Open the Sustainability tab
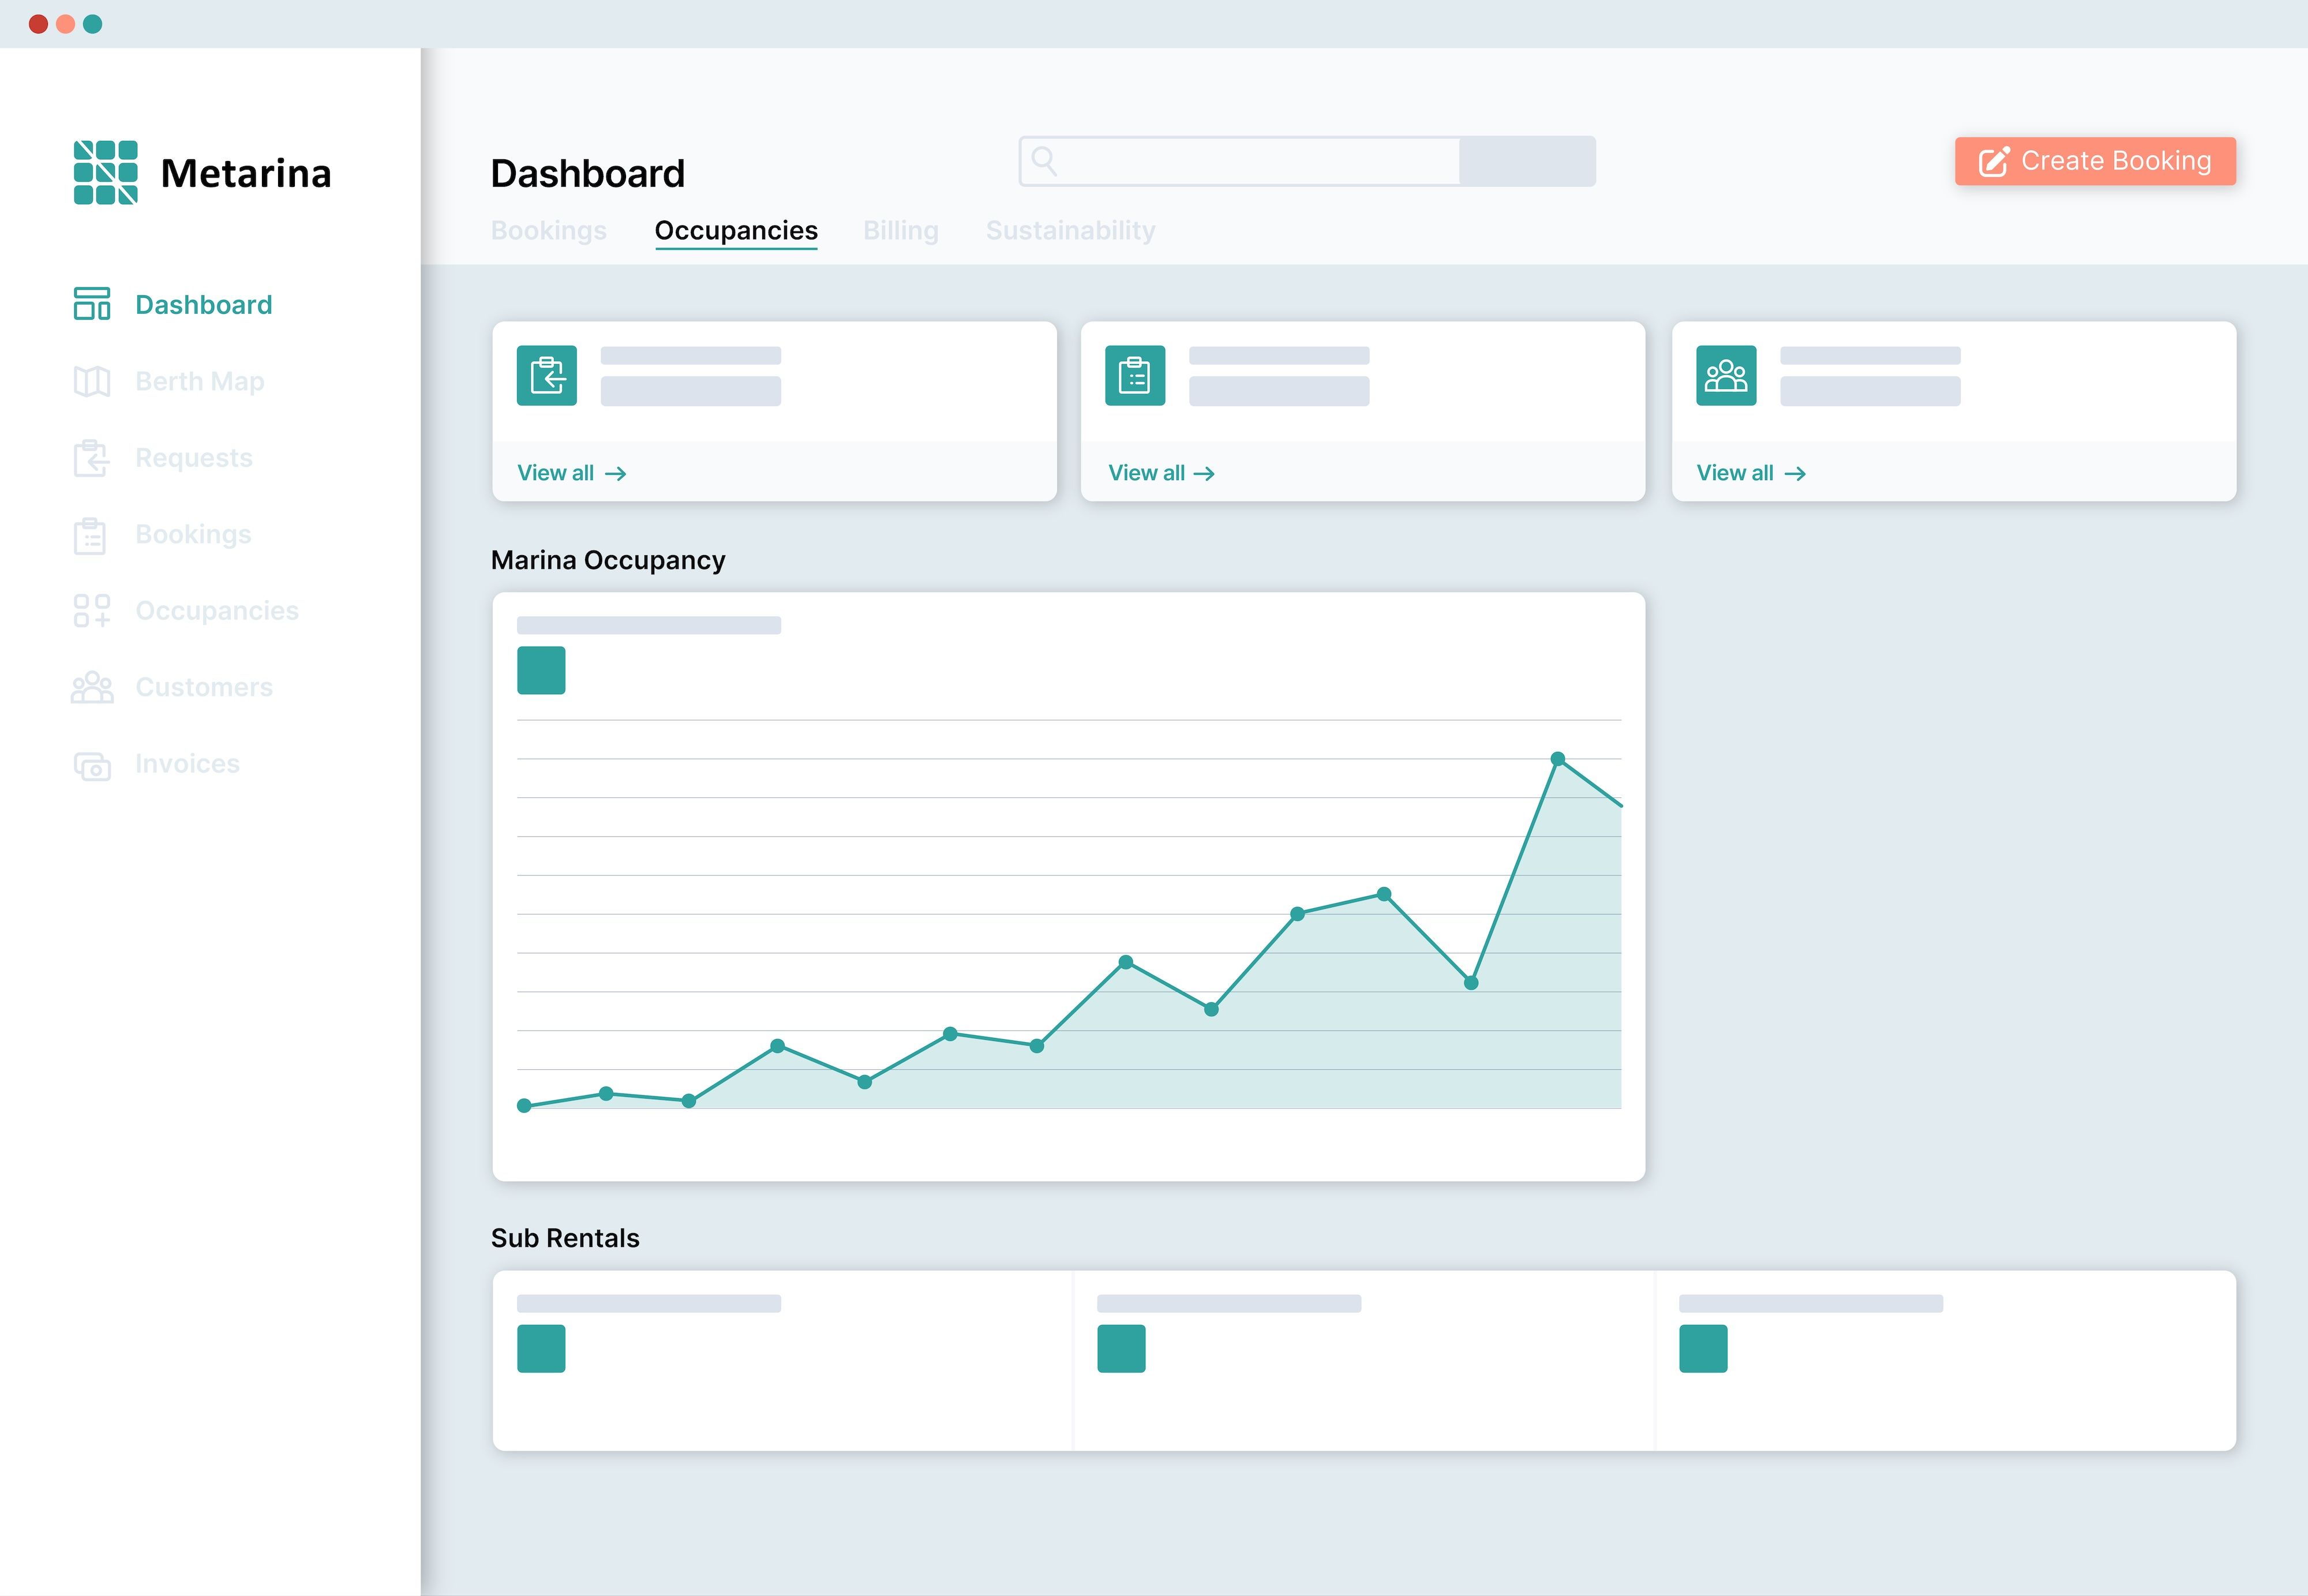Screen dimensions: 2308x1596 pyautogui.click(x=1070, y=230)
